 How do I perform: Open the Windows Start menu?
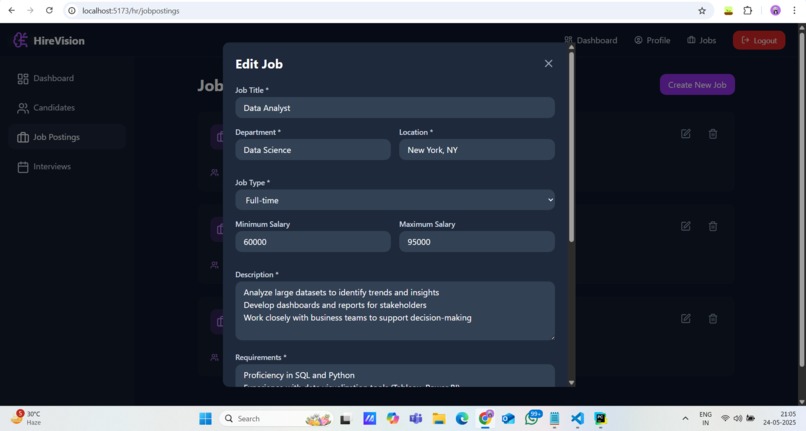click(x=205, y=419)
